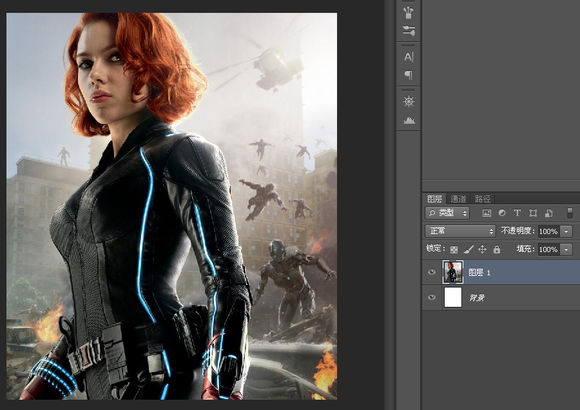Lock all padlock icon
The image size is (580, 410).
[x=496, y=250]
